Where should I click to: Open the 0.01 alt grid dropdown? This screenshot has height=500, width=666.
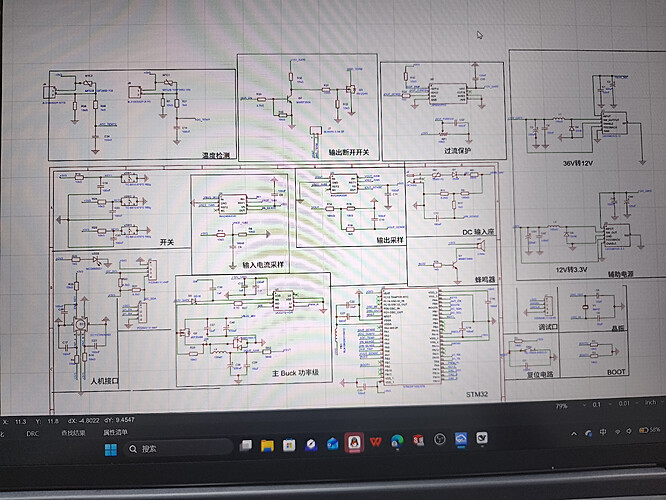pos(628,403)
